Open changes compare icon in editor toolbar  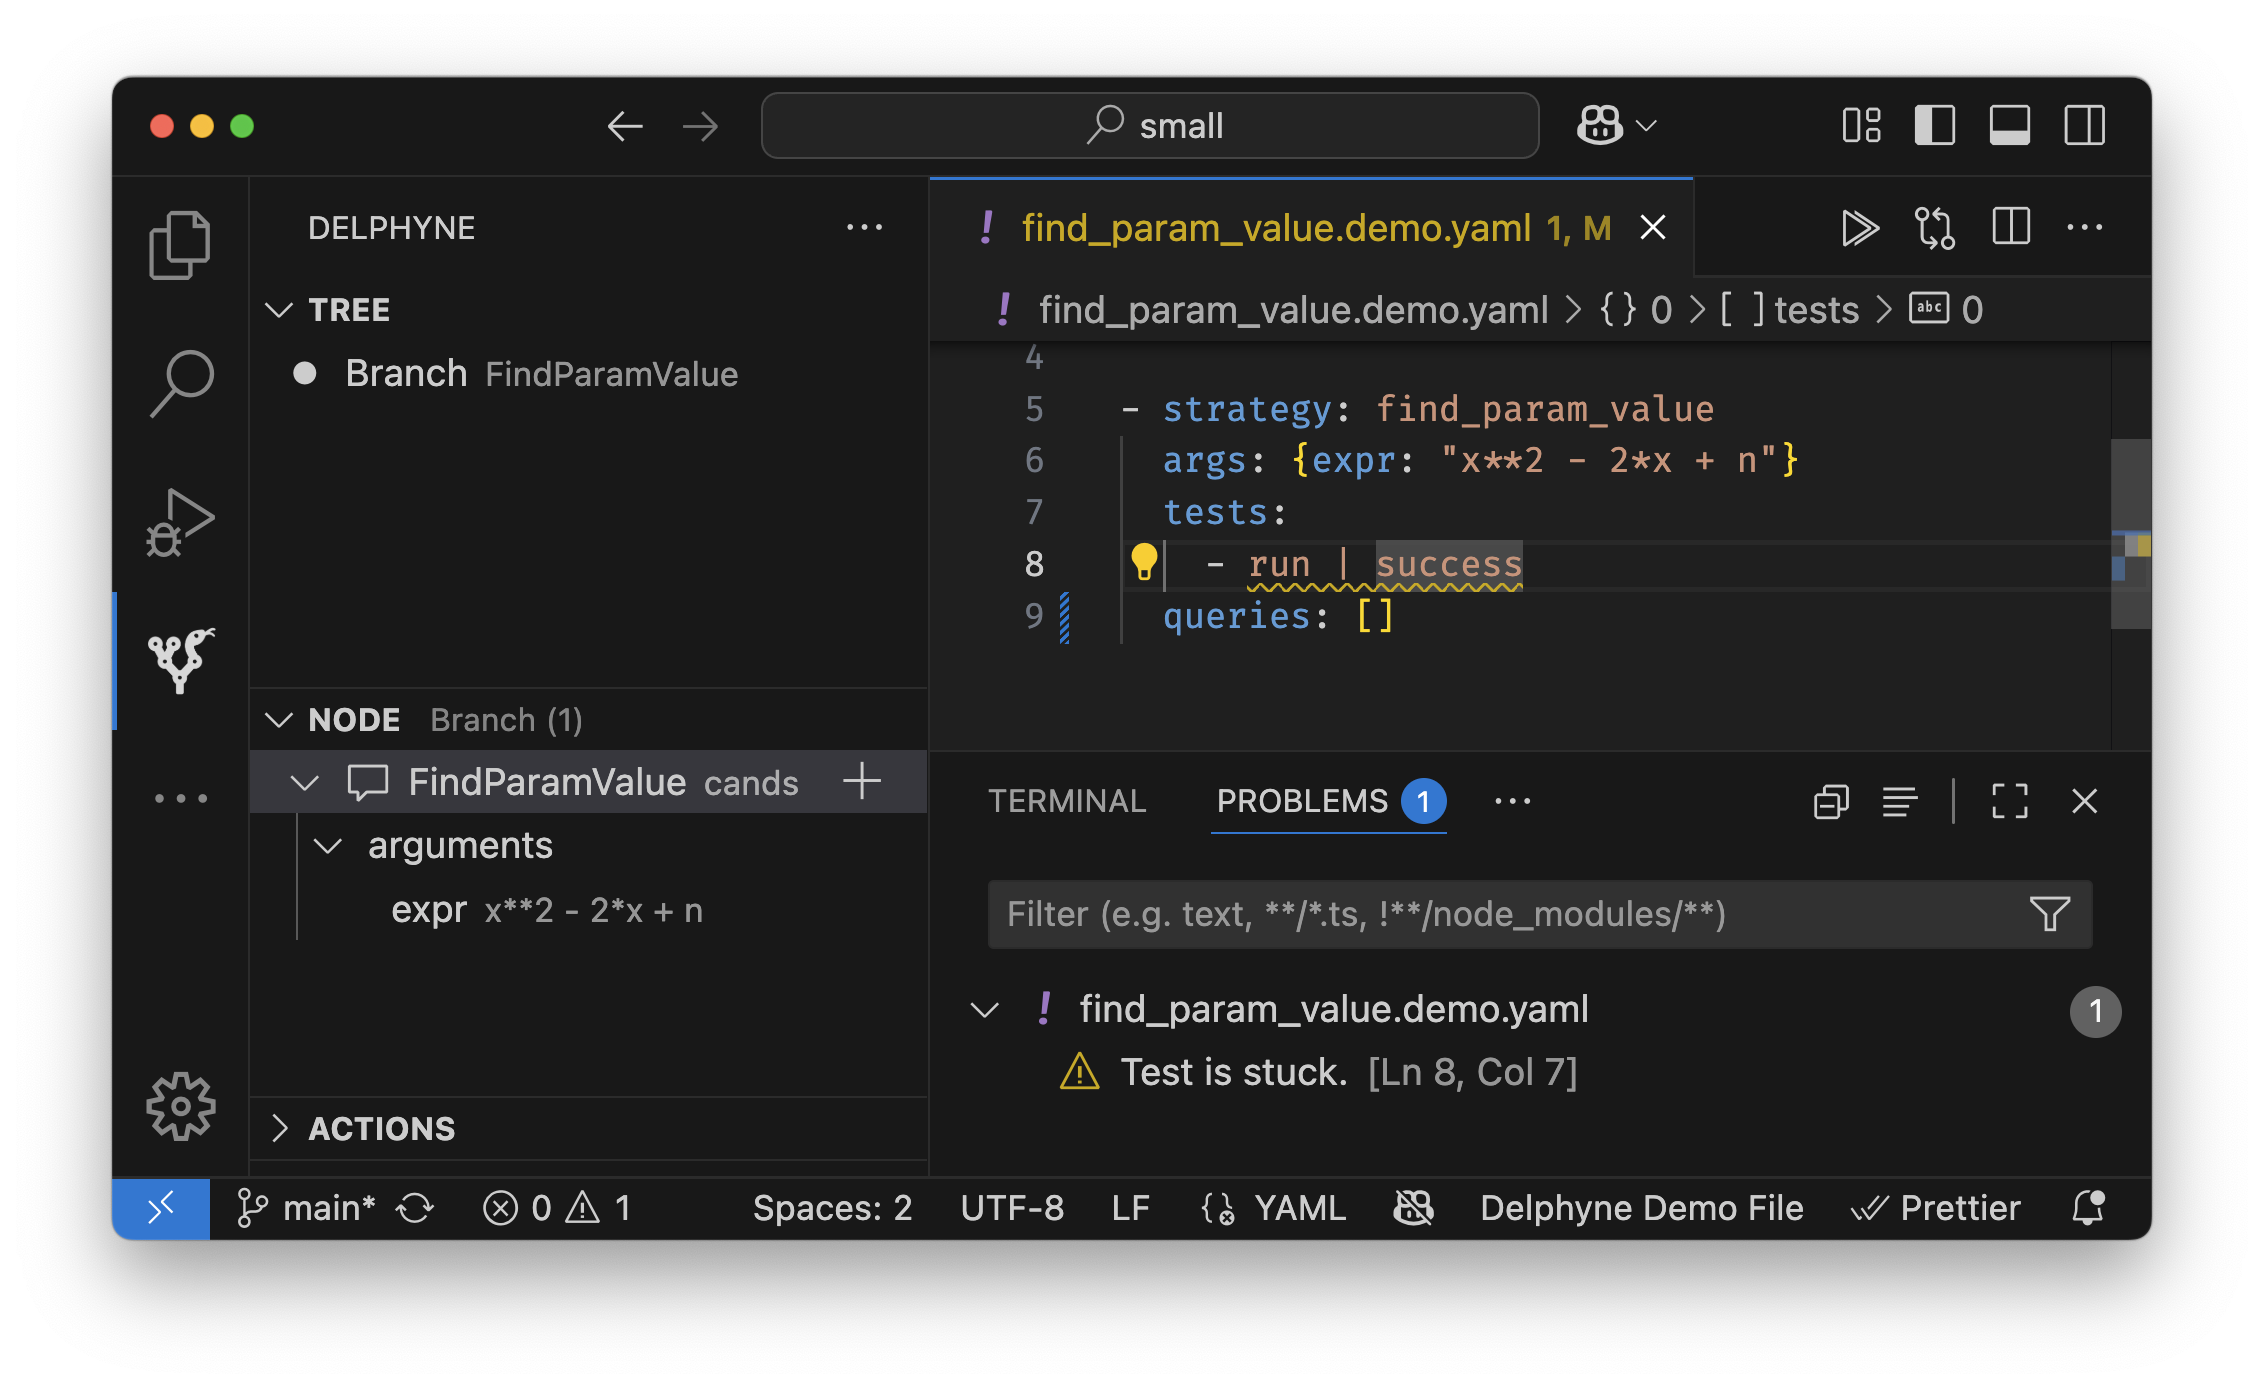1934,228
